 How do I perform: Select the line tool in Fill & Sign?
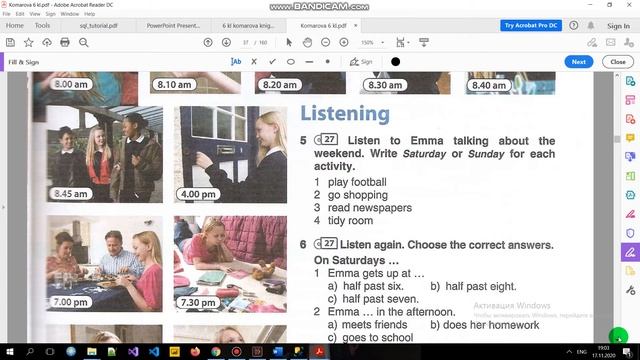(x=309, y=62)
